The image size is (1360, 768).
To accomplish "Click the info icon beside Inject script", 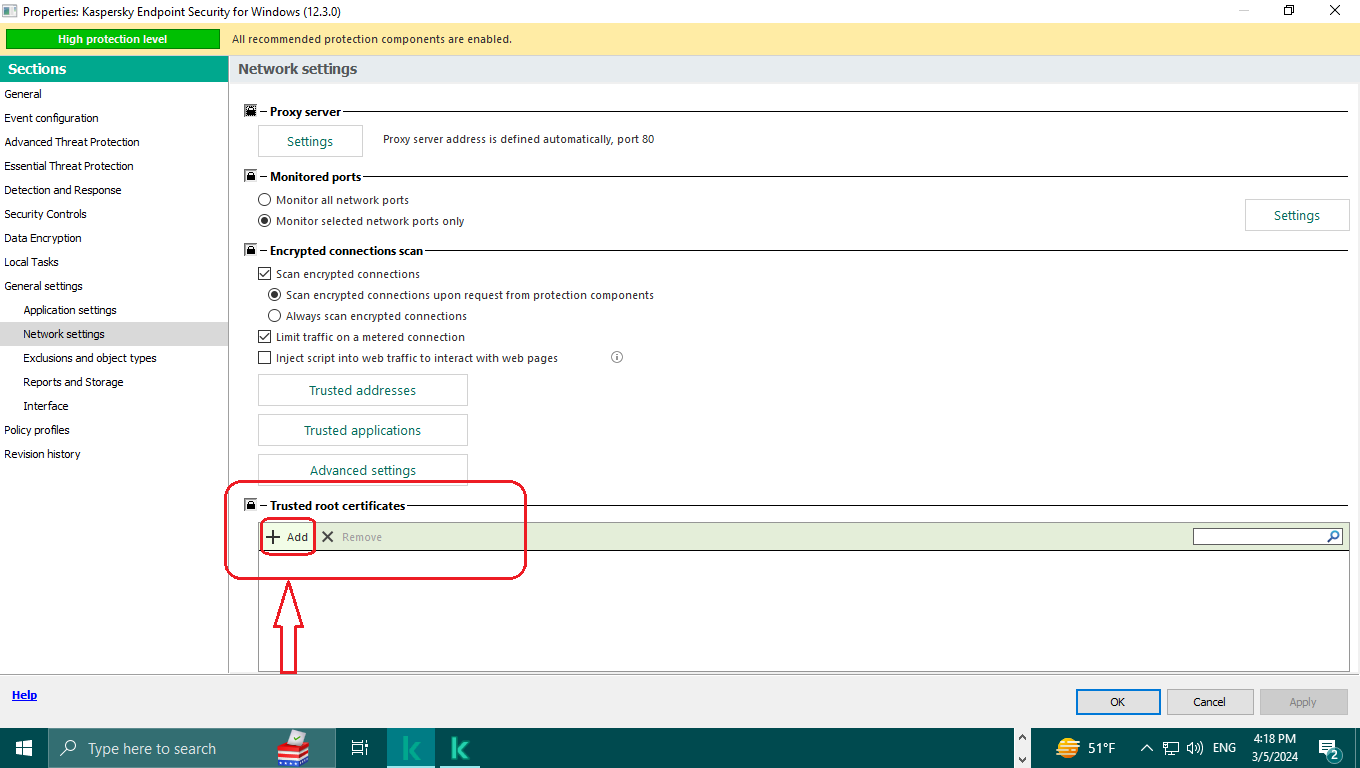I will point(617,357).
